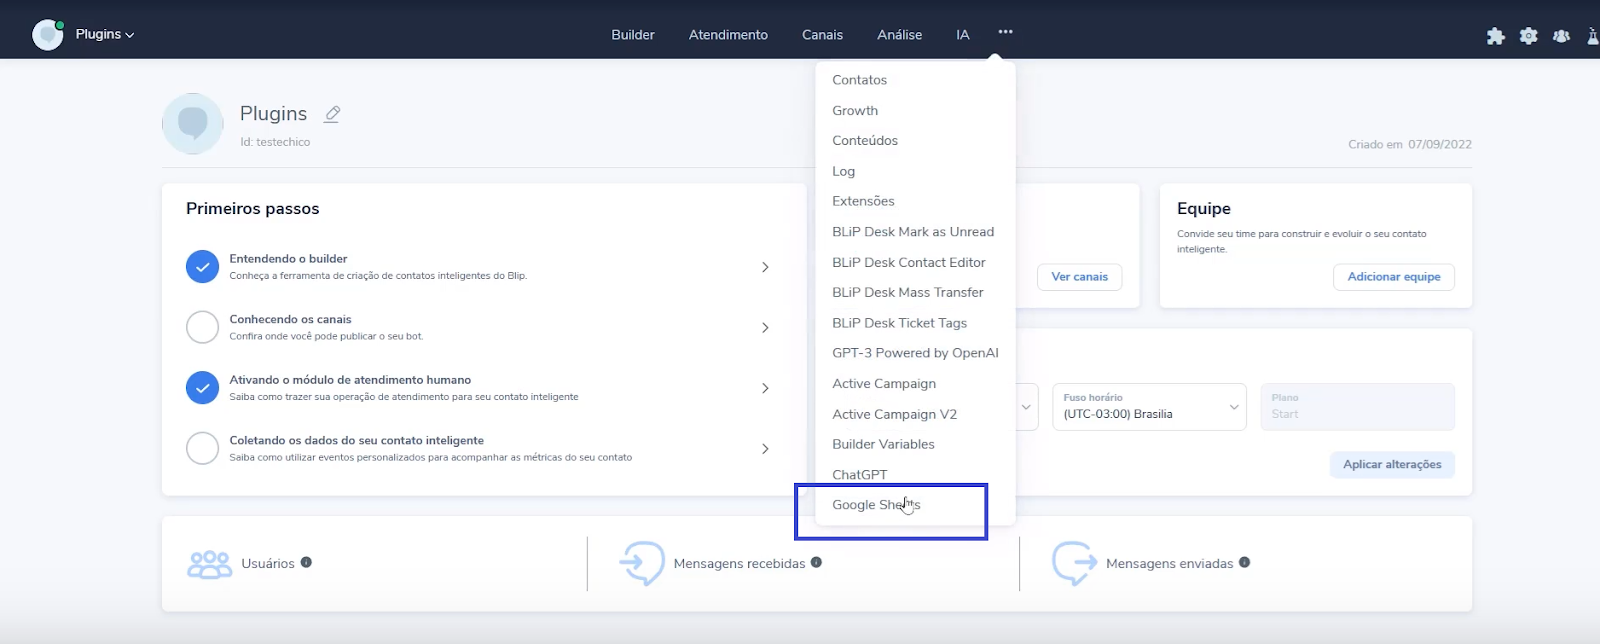Screen dimensions: 1600x644
Task: Toggle Ativando o módulo de atendimento humano check
Action: click(x=202, y=388)
